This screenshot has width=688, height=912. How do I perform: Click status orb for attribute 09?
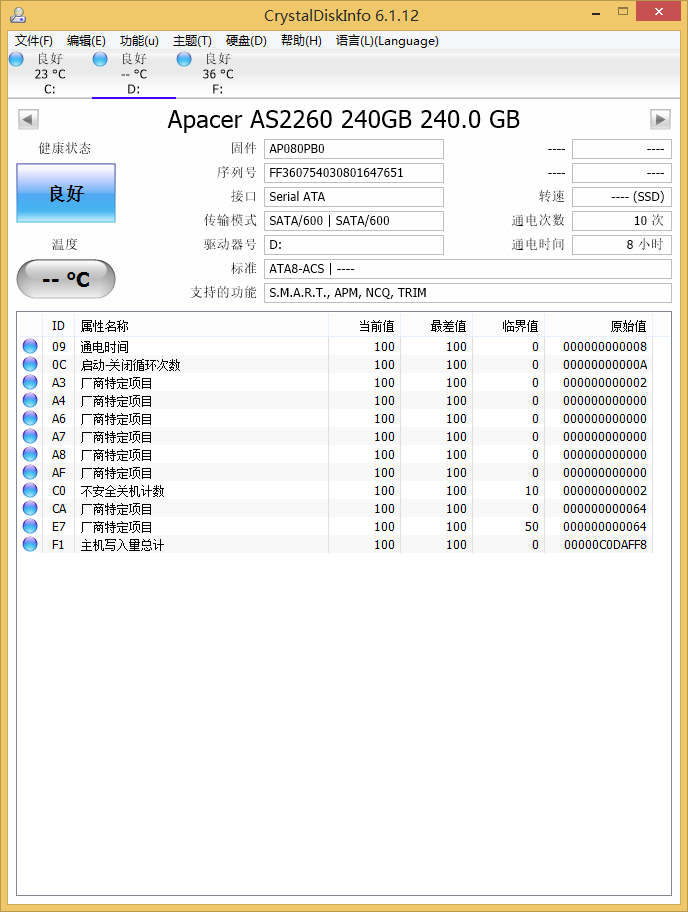(30, 347)
